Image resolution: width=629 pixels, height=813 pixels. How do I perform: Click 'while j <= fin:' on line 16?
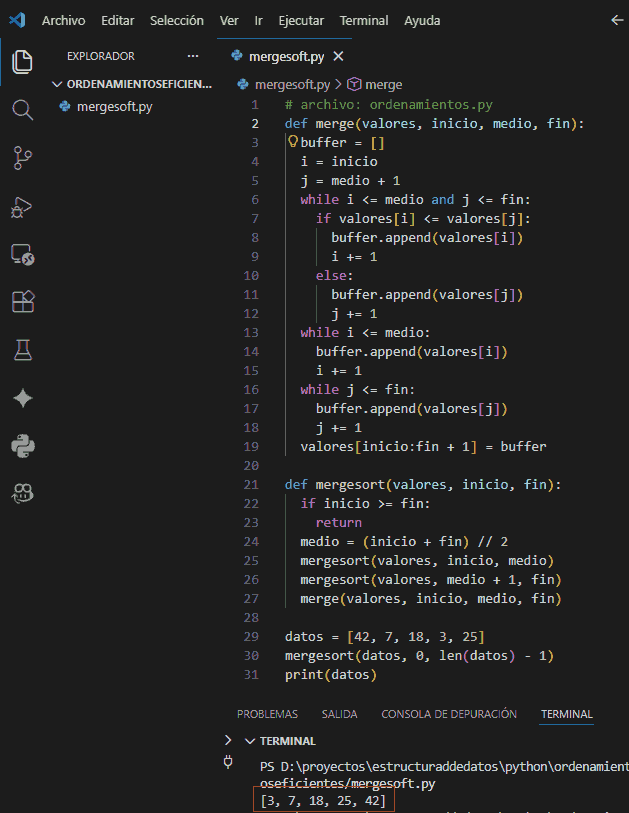click(x=357, y=389)
